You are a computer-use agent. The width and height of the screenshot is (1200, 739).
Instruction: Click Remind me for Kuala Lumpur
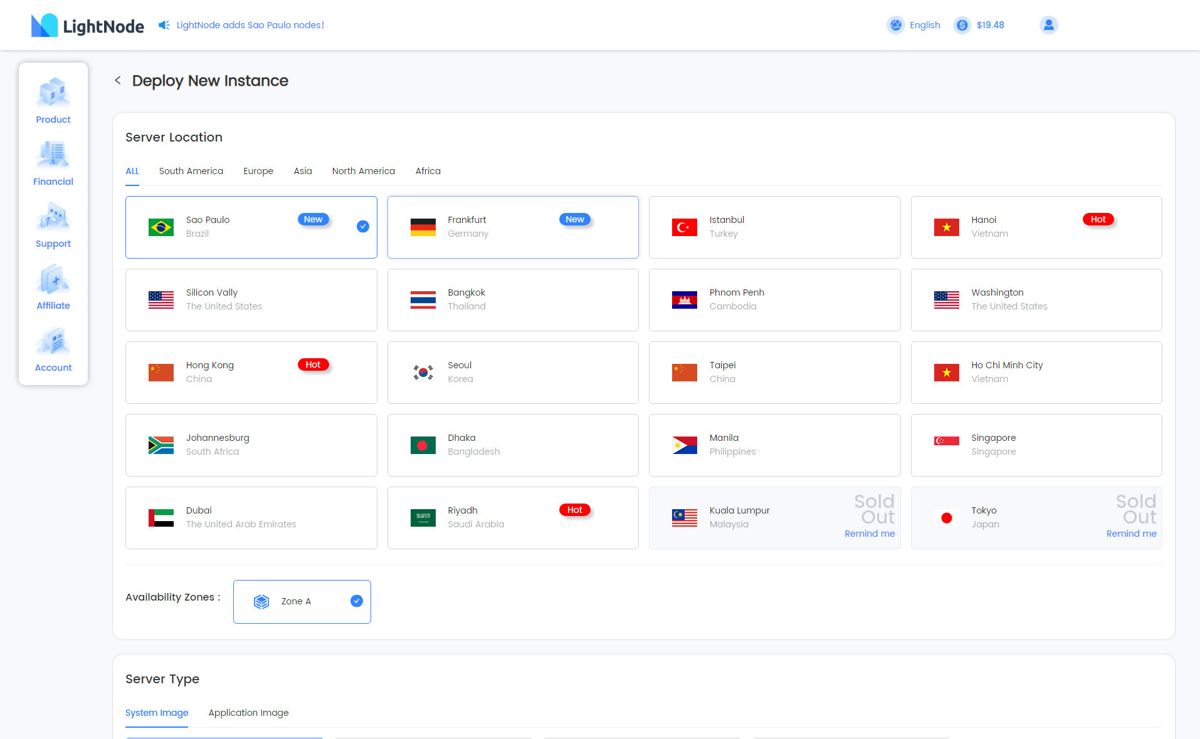pos(870,534)
